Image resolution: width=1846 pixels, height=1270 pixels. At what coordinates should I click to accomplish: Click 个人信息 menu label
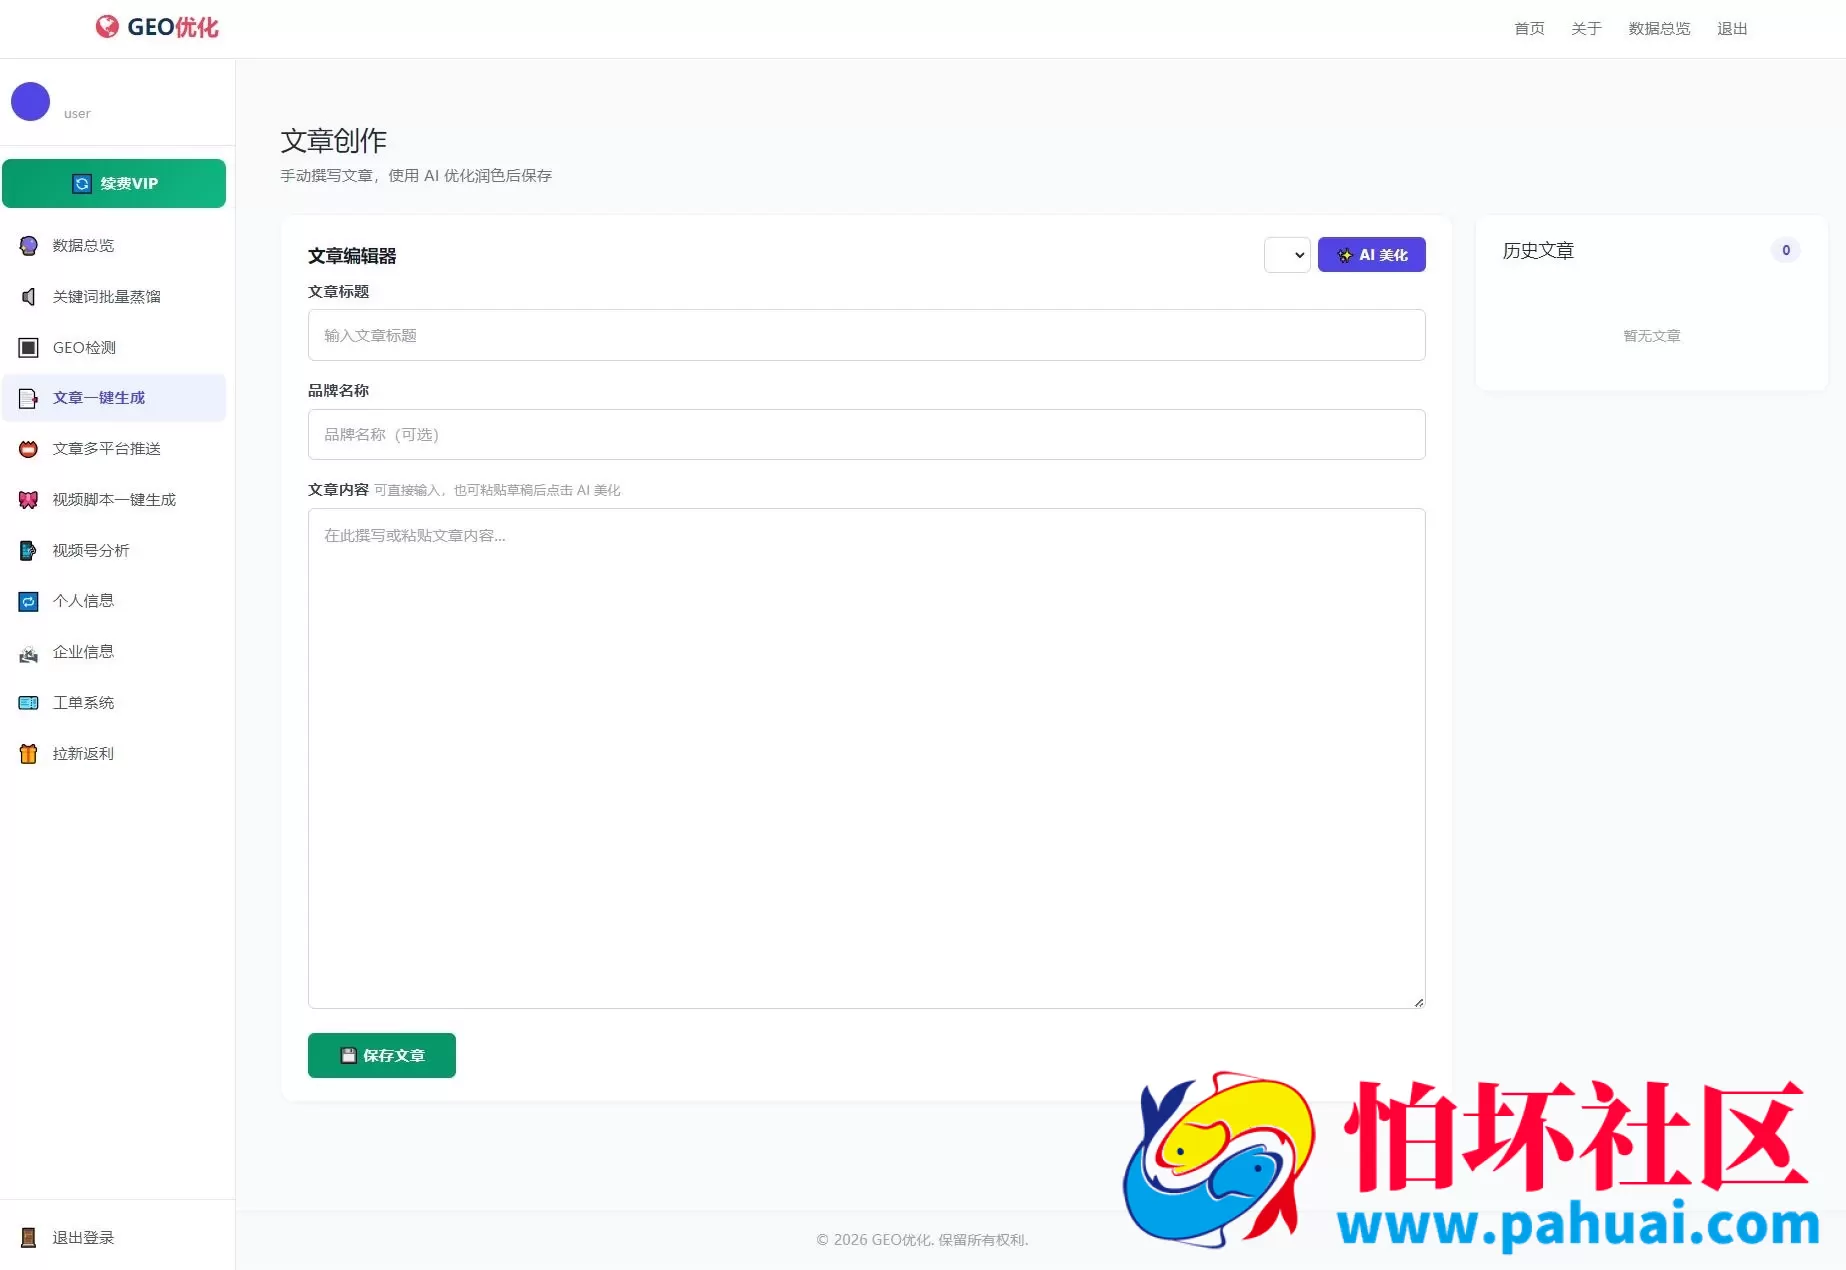click(83, 601)
